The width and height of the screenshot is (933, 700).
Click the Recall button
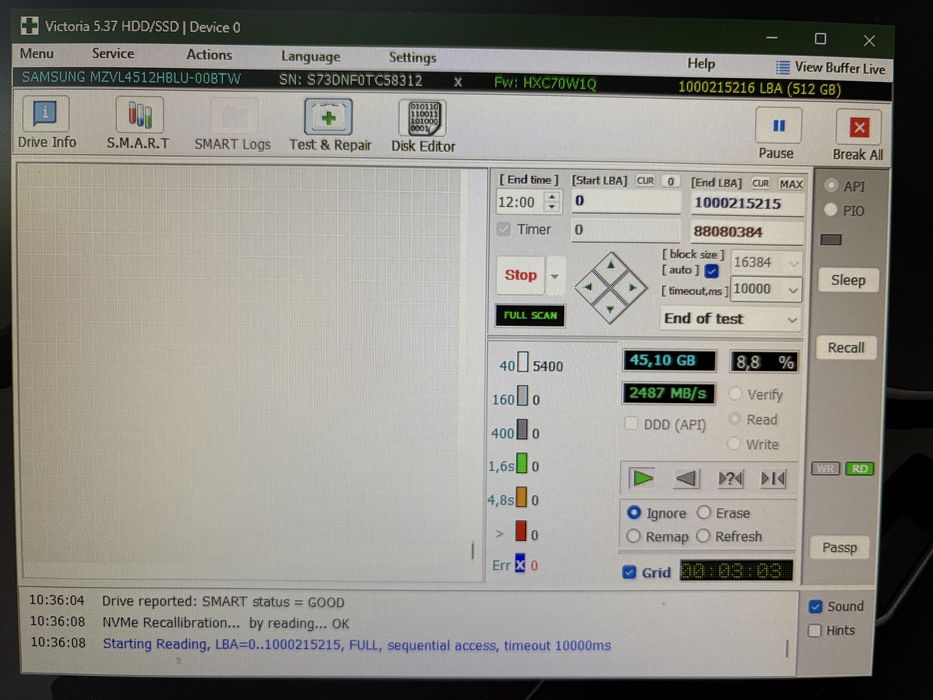pos(846,347)
